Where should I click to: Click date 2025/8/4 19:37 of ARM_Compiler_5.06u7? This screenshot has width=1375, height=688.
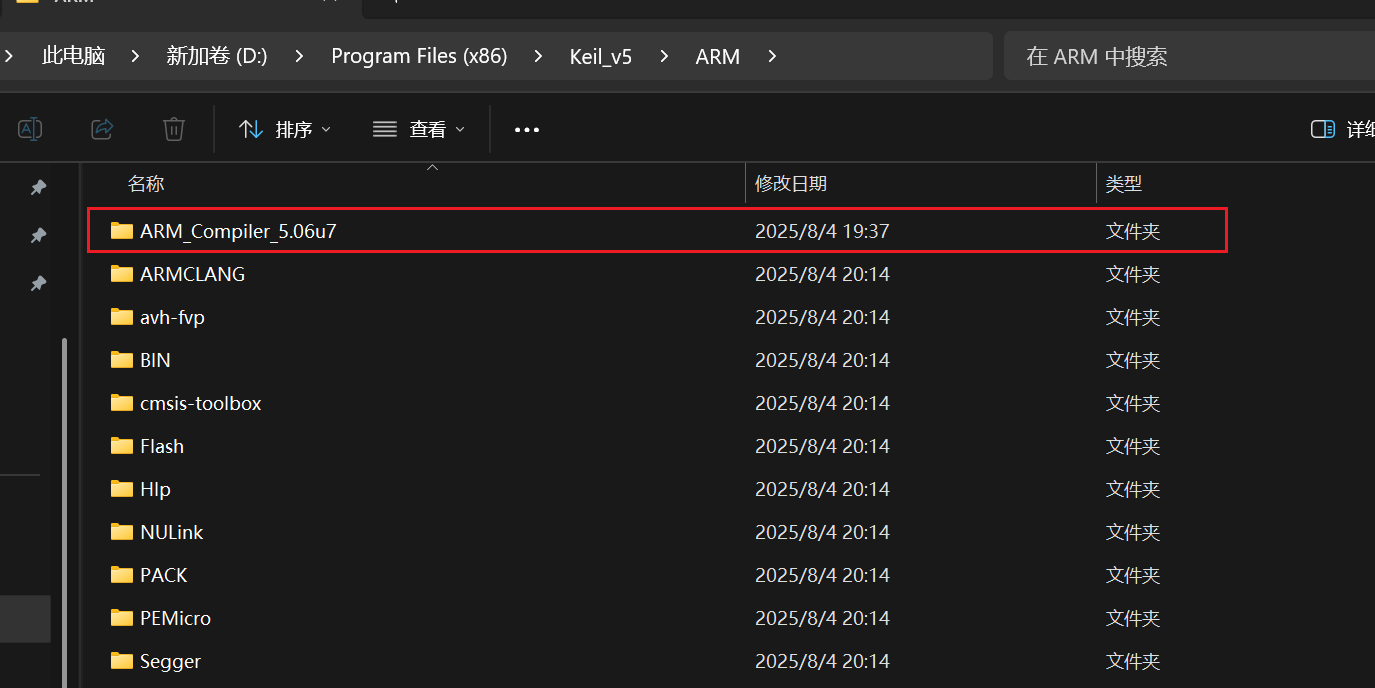822,231
